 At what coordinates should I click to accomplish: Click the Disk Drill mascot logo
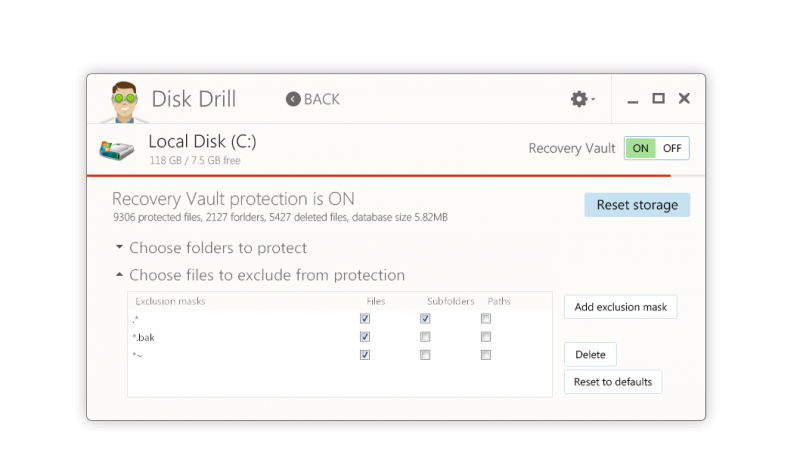coord(124,102)
